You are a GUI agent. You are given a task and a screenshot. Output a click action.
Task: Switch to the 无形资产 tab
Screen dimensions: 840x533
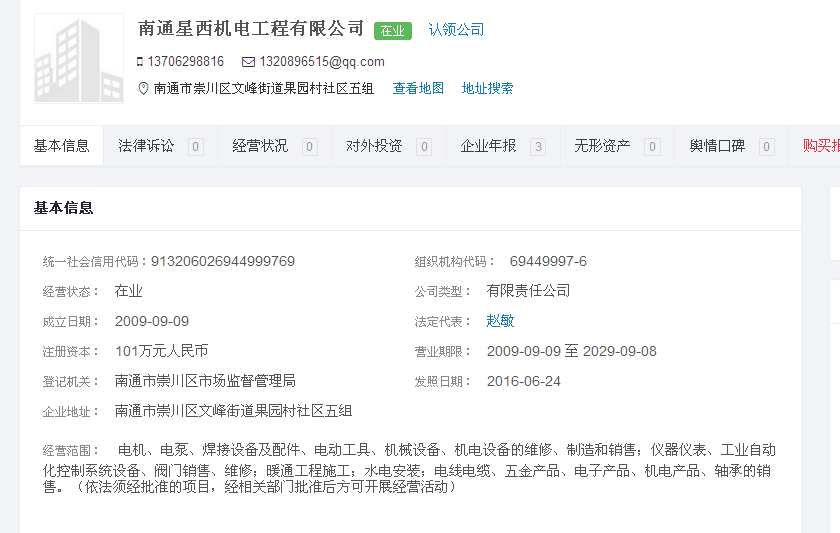click(x=602, y=146)
